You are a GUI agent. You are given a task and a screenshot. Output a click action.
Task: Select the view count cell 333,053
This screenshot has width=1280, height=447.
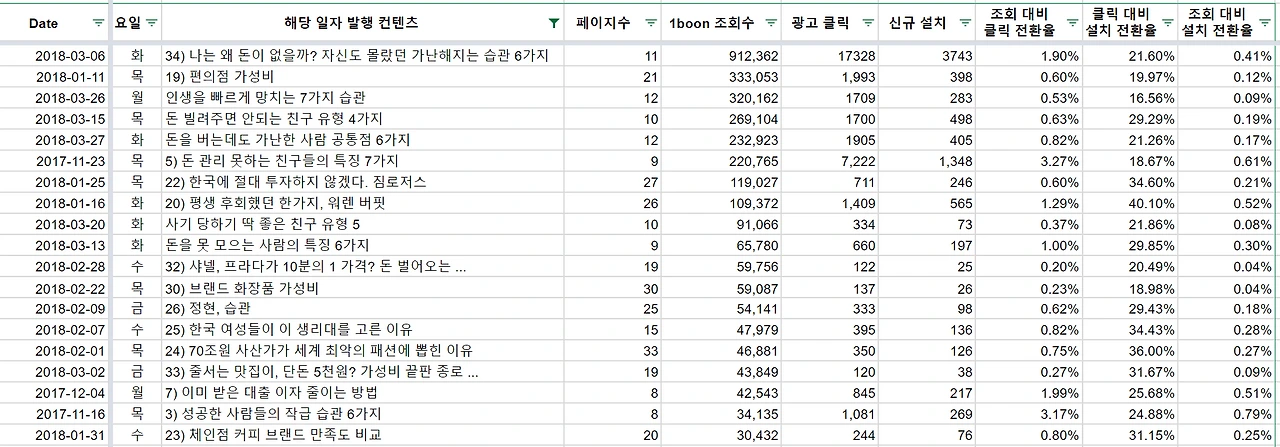[x=722, y=76]
